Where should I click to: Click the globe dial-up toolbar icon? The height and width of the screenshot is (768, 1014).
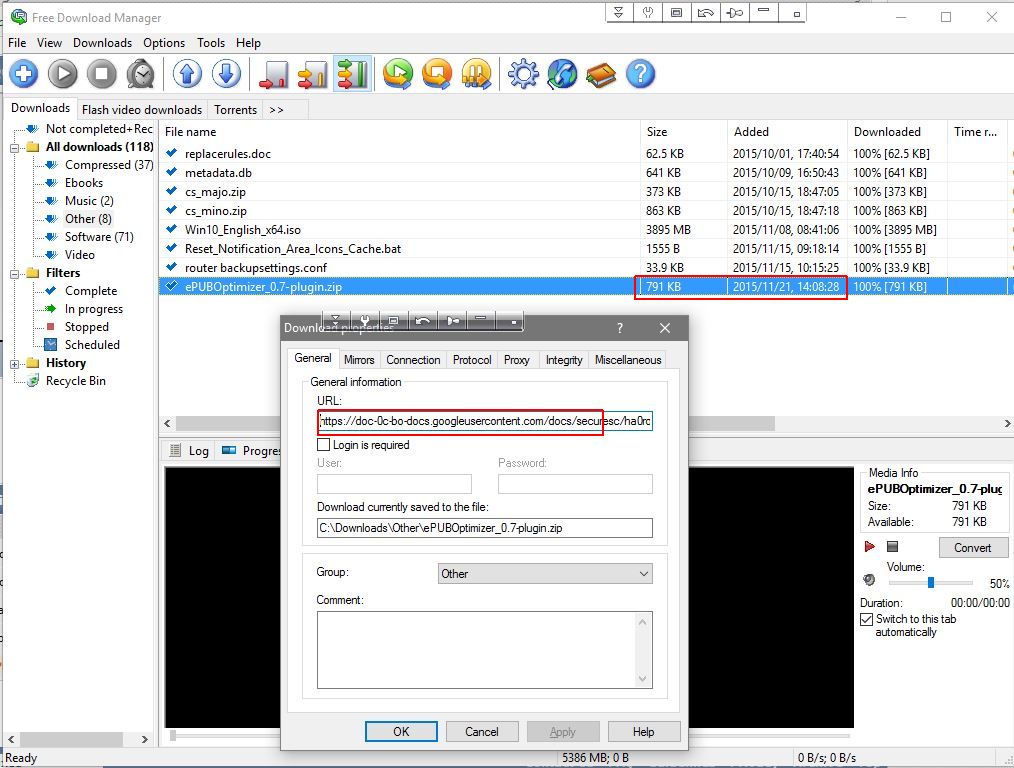click(562, 74)
